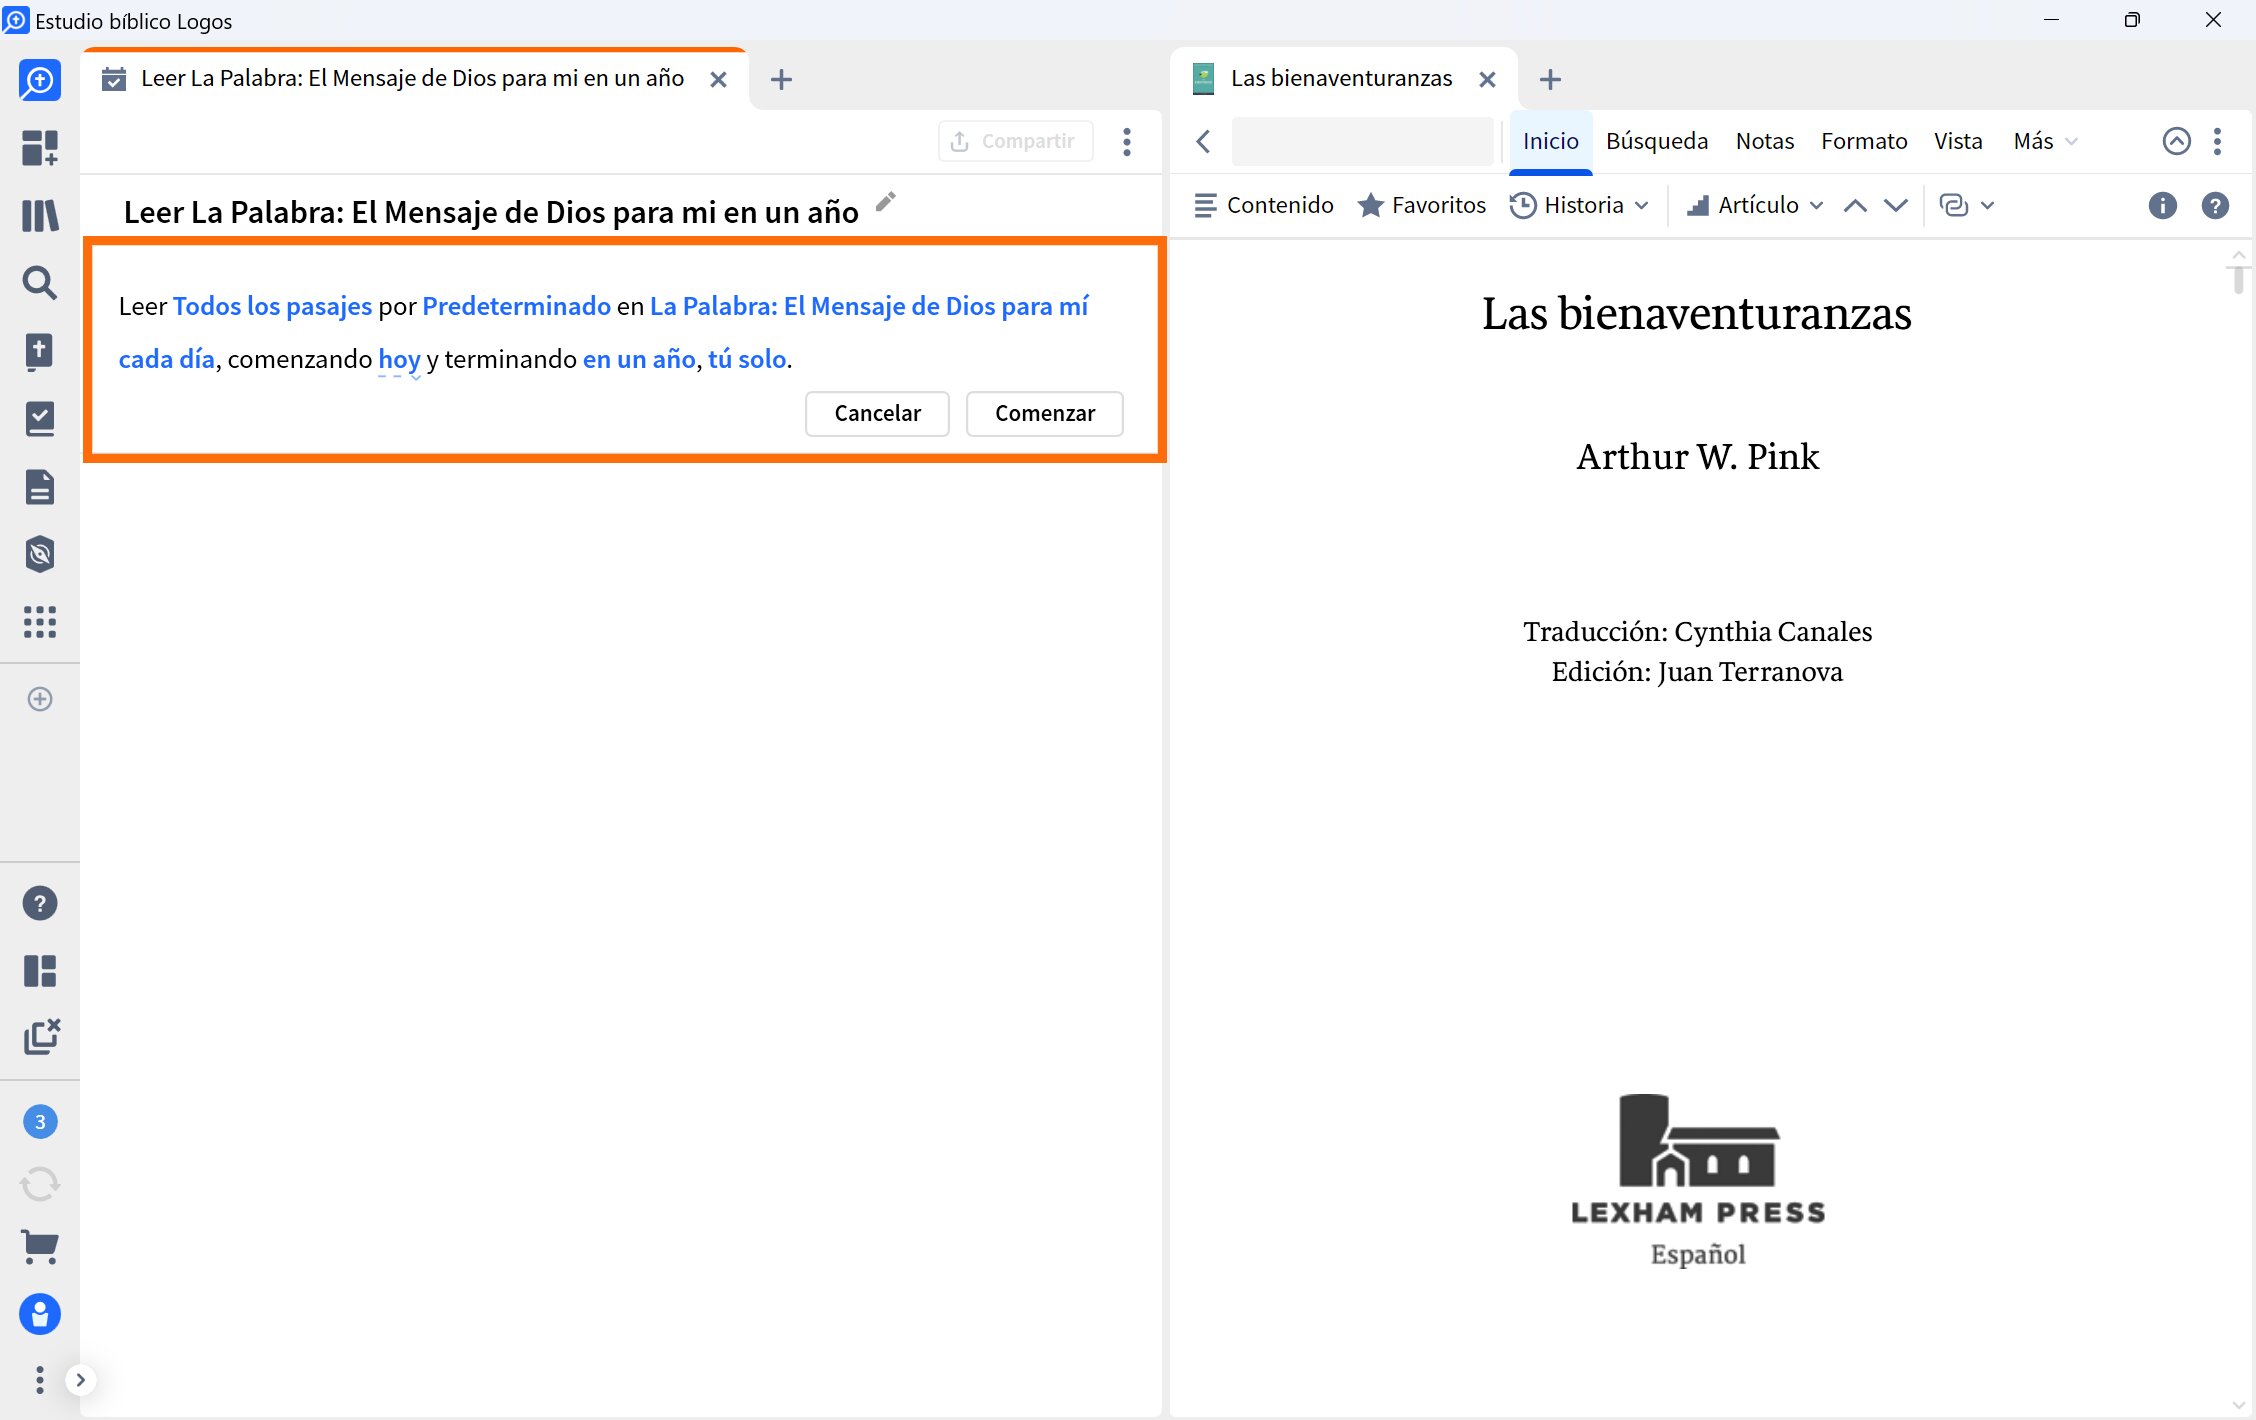Viewport: 2256px width, 1420px height.
Task: Open the sidebar three-dot menu at bottom
Action: 40,1380
